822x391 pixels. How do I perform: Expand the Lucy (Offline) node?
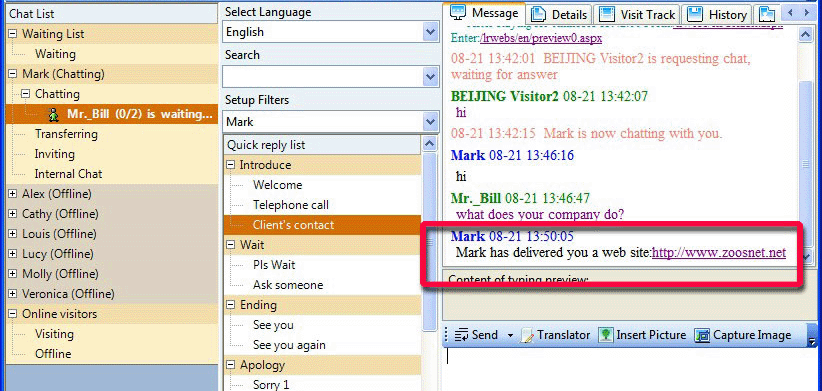[13, 254]
